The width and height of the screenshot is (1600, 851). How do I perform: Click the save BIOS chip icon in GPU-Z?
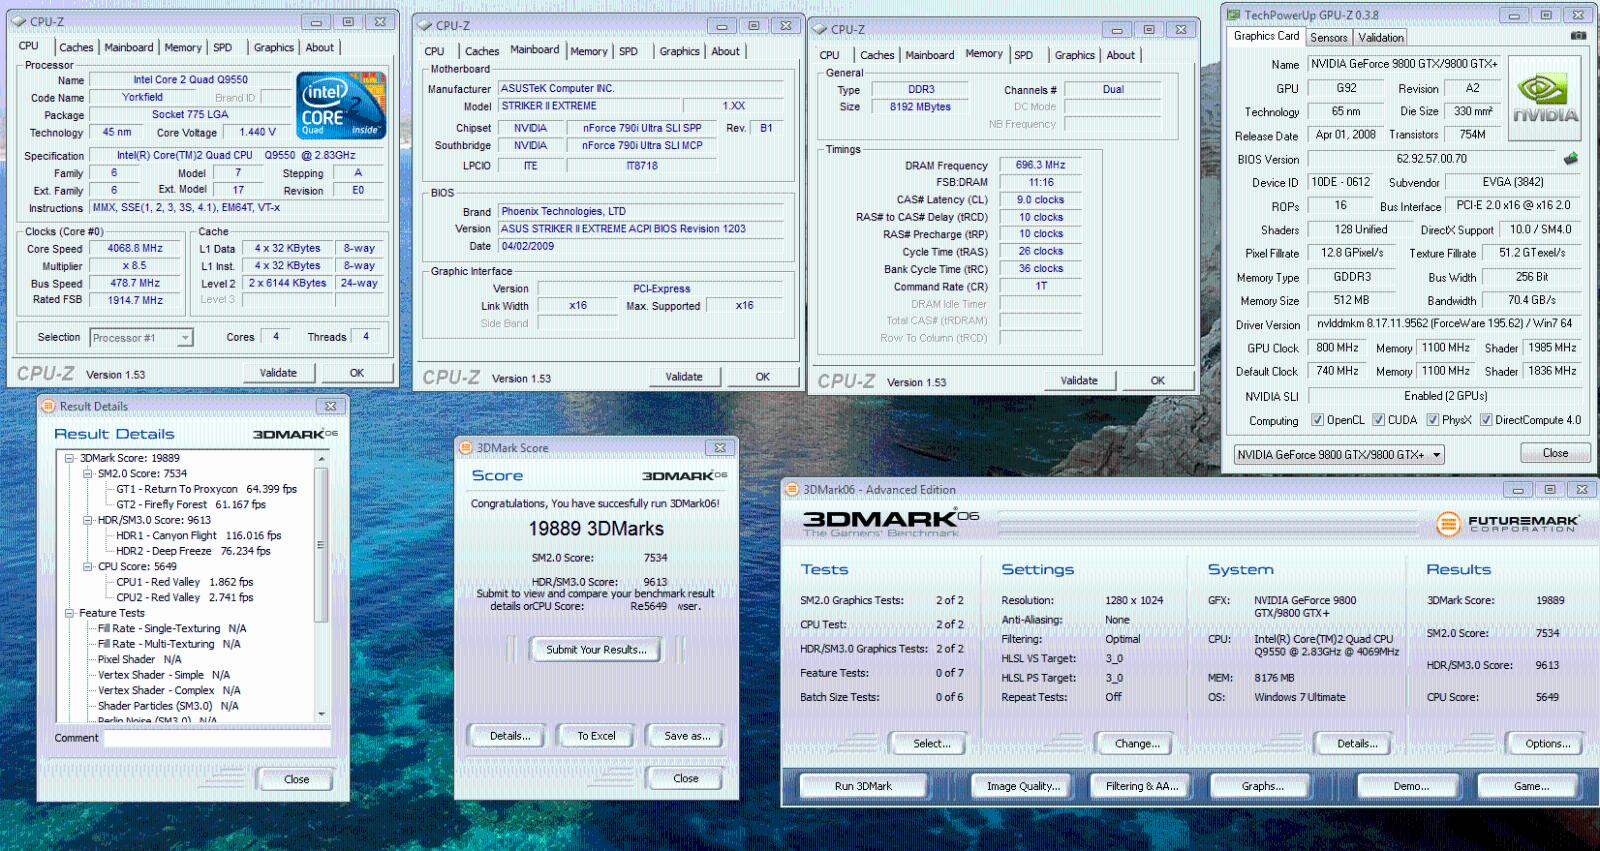click(1571, 158)
